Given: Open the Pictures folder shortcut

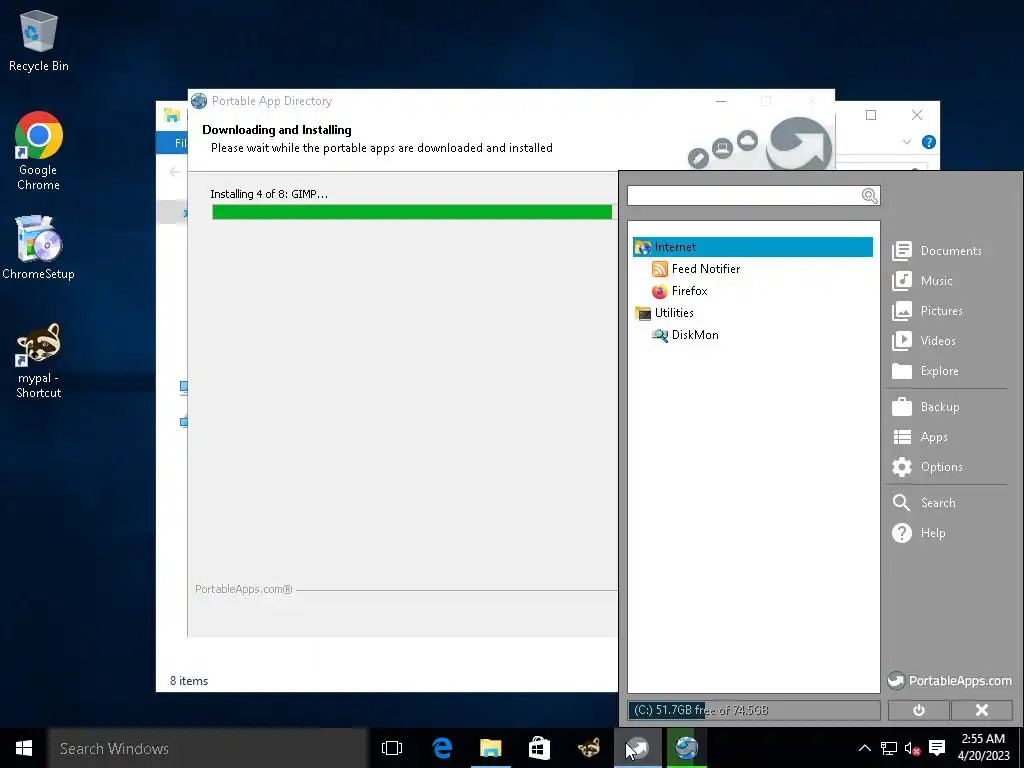Looking at the screenshot, I should tap(928, 311).
